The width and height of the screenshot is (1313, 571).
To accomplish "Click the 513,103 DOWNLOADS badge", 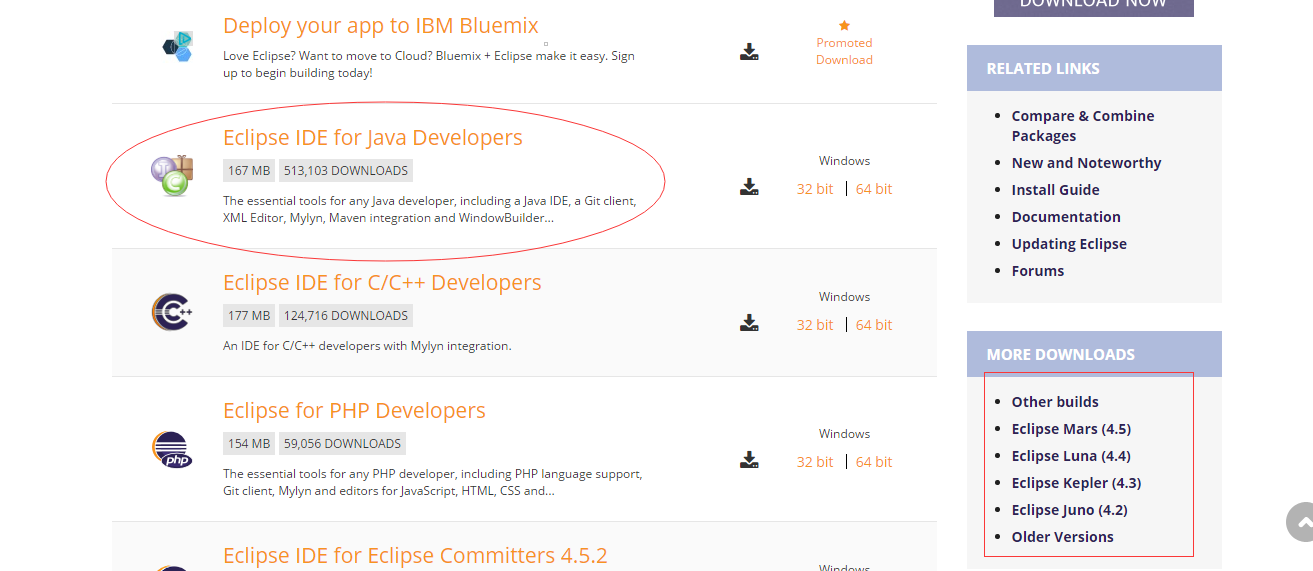I will point(346,170).
